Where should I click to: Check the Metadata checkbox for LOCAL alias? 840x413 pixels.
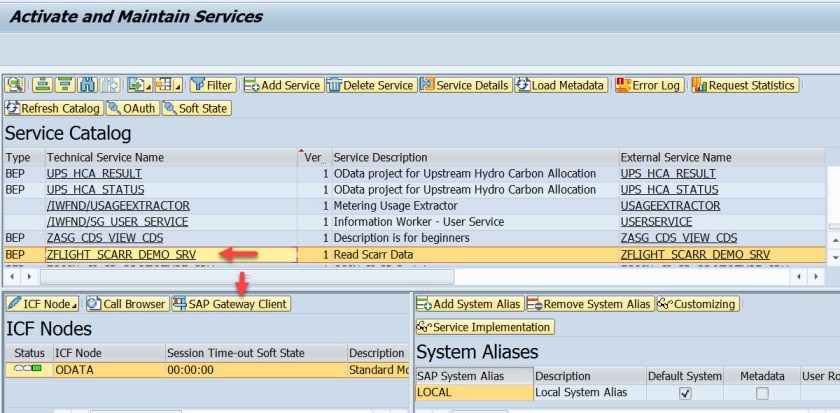[x=762, y=393]
